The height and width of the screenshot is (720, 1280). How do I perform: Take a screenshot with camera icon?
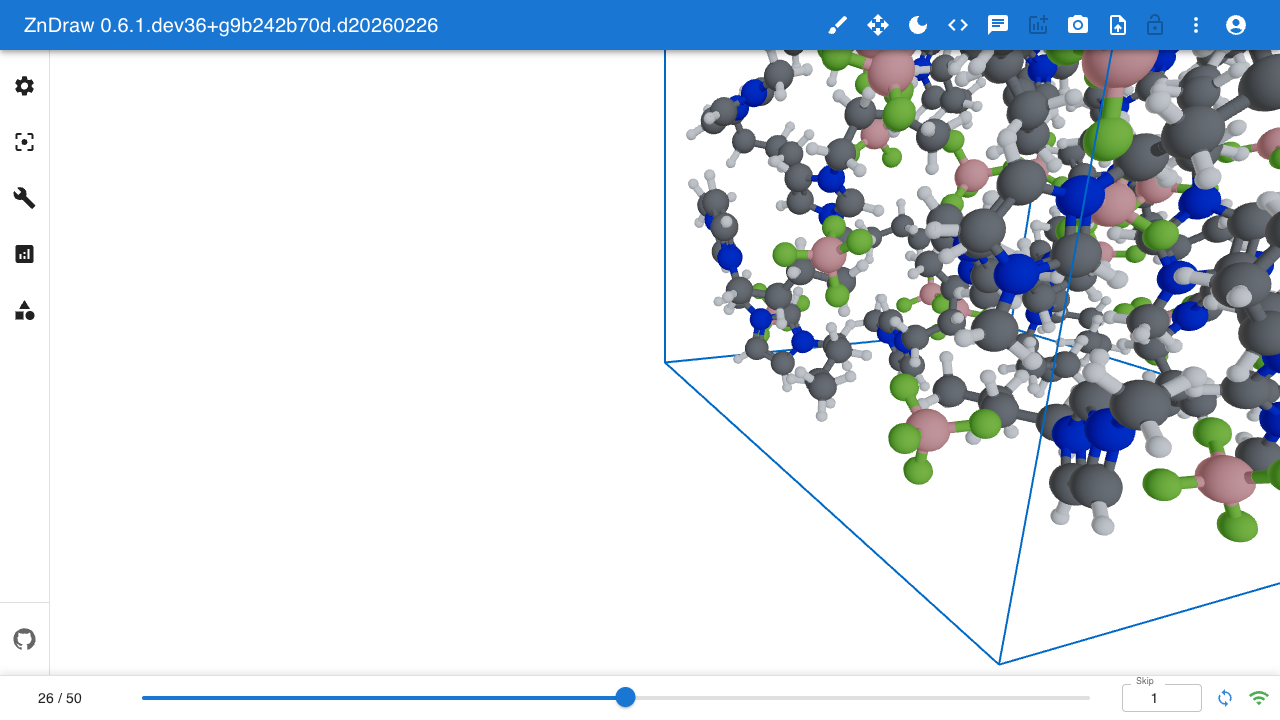(x=1078, y=25)
